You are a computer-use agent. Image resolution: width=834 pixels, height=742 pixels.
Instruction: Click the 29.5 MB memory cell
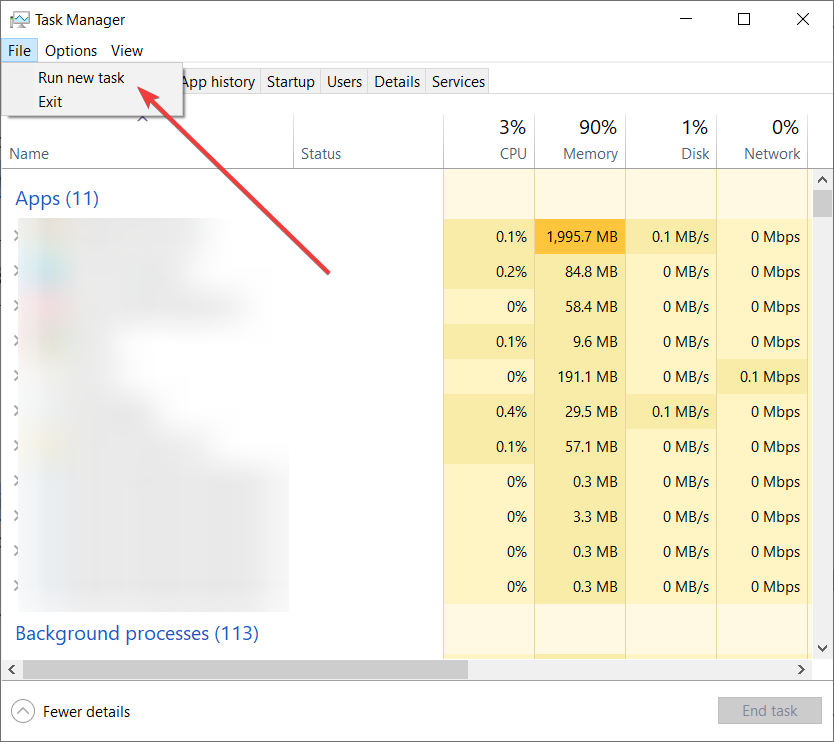(580, 412)
